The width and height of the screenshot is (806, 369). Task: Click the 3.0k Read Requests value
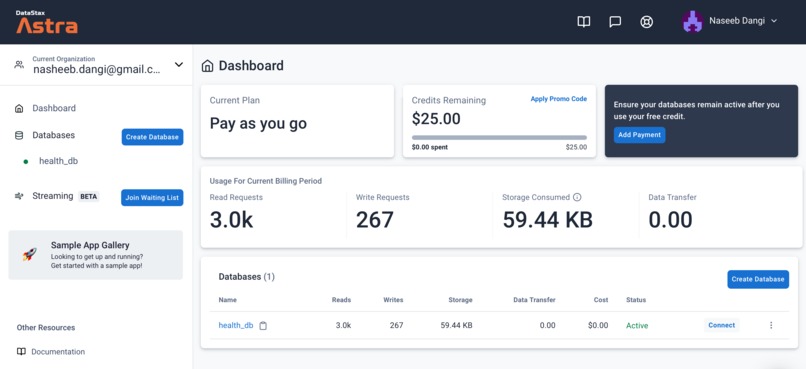[231, 220]
